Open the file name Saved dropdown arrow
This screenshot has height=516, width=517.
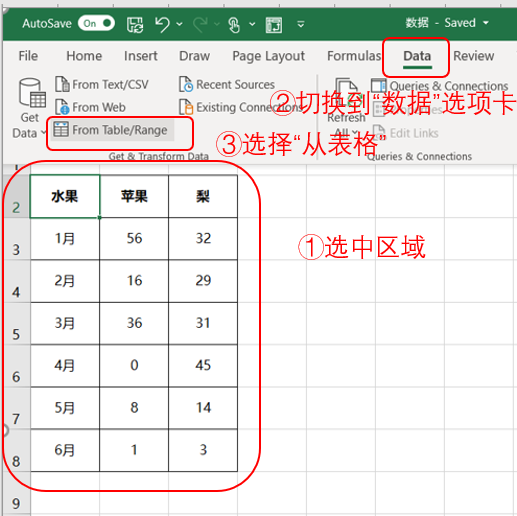click(x=486, y=23)
